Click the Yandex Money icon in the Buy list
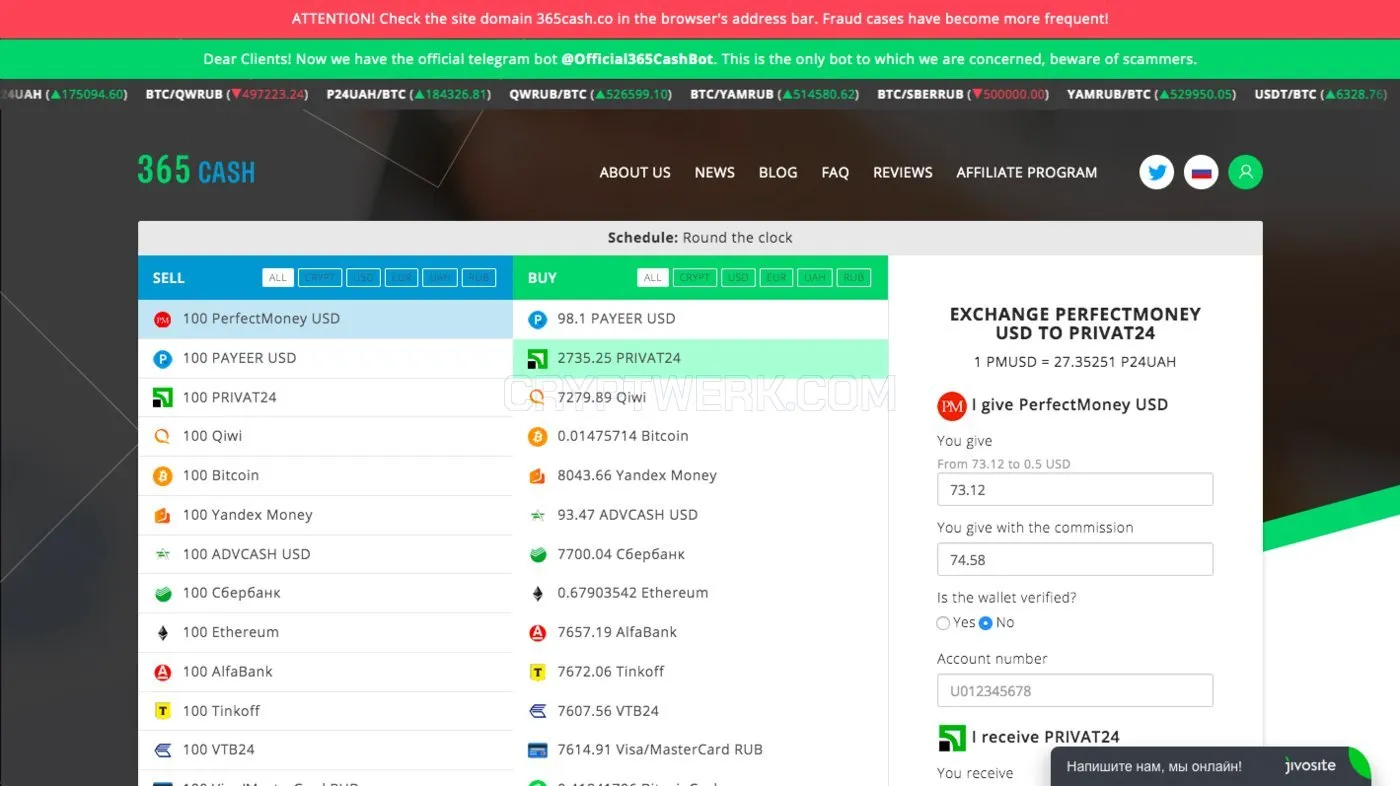The width and height of the screenshot is (1400, 786). [x=537, y=476]
